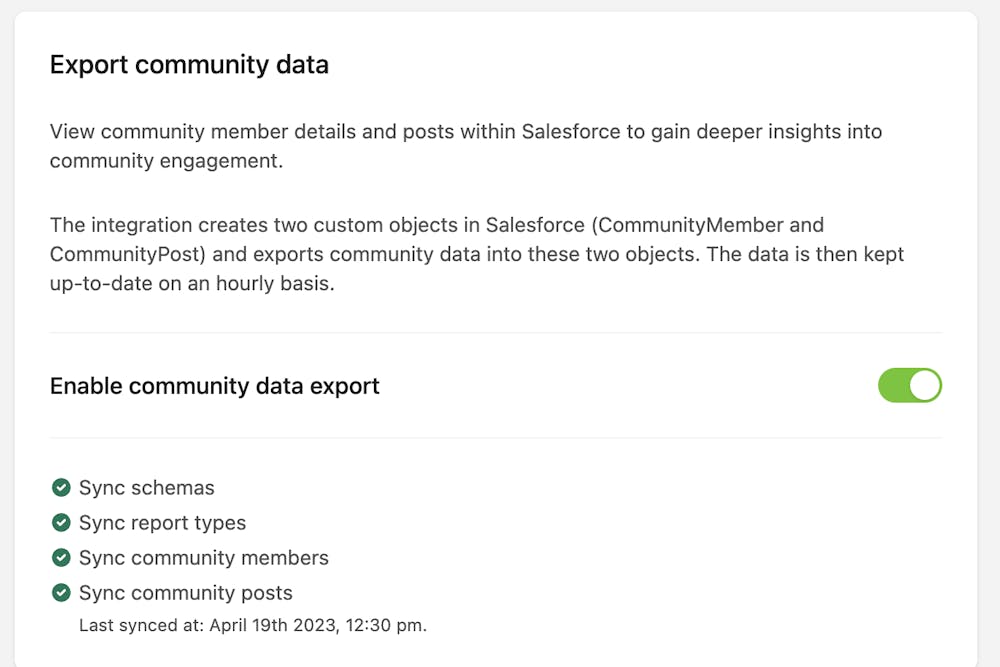Select the Sync schemas status item
This screenshot has height=667, width=1000.
pyautogui.click(x=133, y=488)
